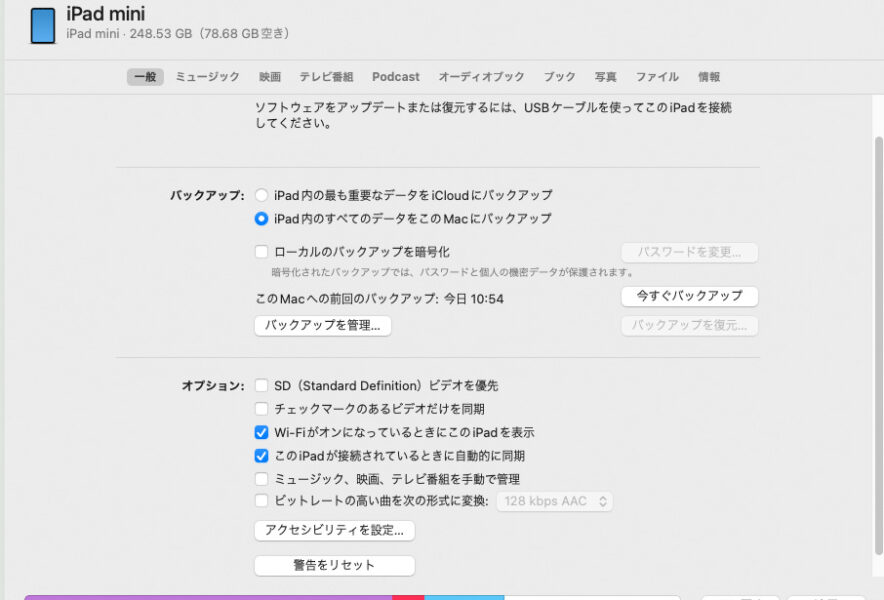Uncheck the Wi-Fi がオンになっているとき option

click(x=261, y=433)
